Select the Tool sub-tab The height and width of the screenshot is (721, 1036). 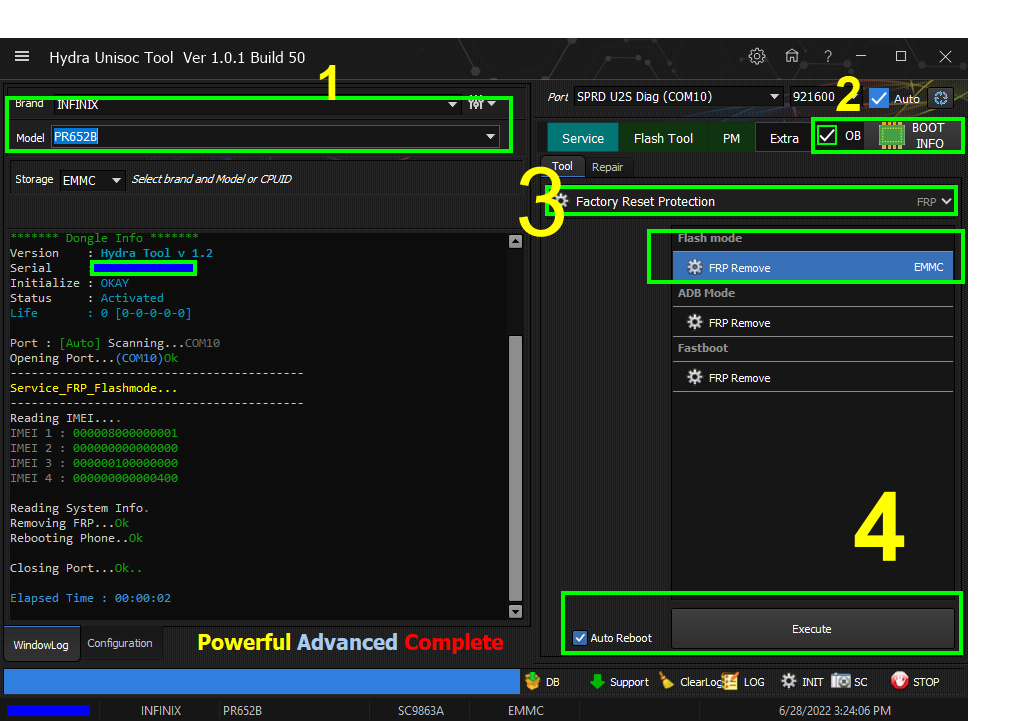tap(562, 167)
